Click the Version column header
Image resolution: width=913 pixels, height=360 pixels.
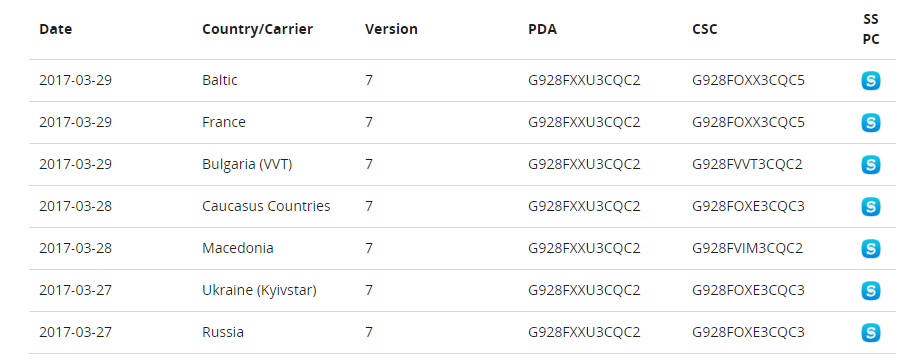click(391, 29)
